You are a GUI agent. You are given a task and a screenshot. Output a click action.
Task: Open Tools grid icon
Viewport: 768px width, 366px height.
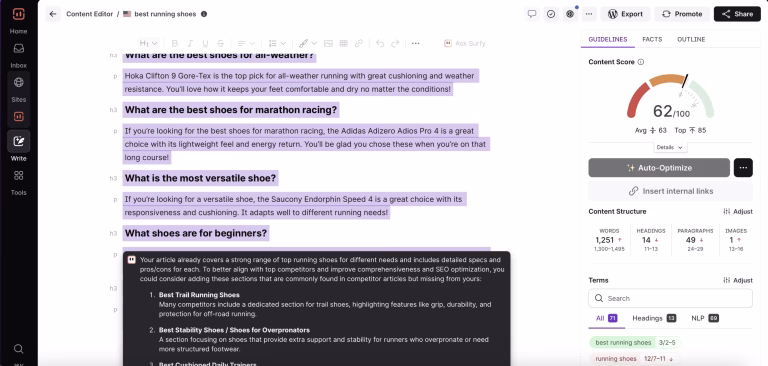19,175
